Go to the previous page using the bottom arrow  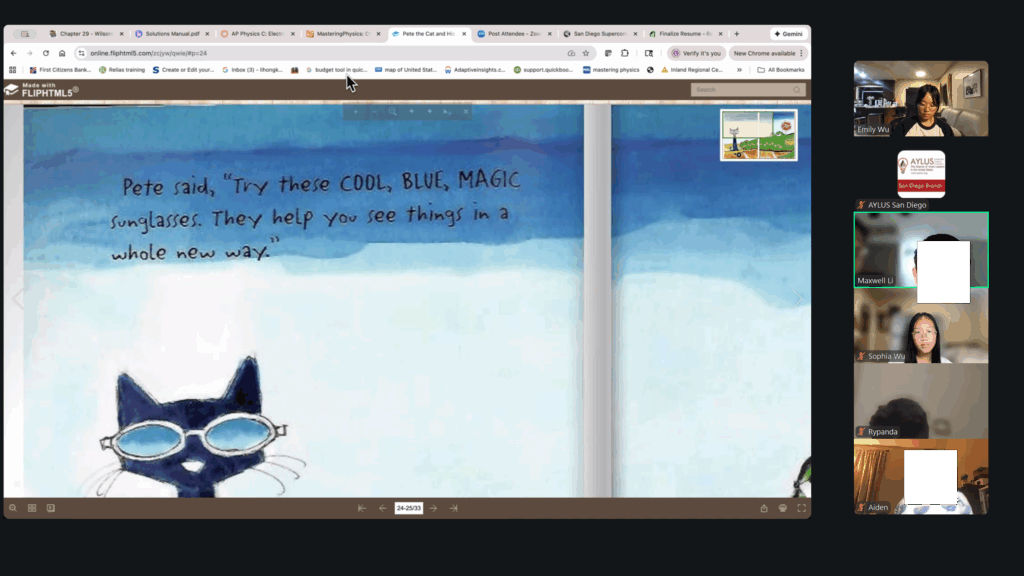click(x=382, y=508)
